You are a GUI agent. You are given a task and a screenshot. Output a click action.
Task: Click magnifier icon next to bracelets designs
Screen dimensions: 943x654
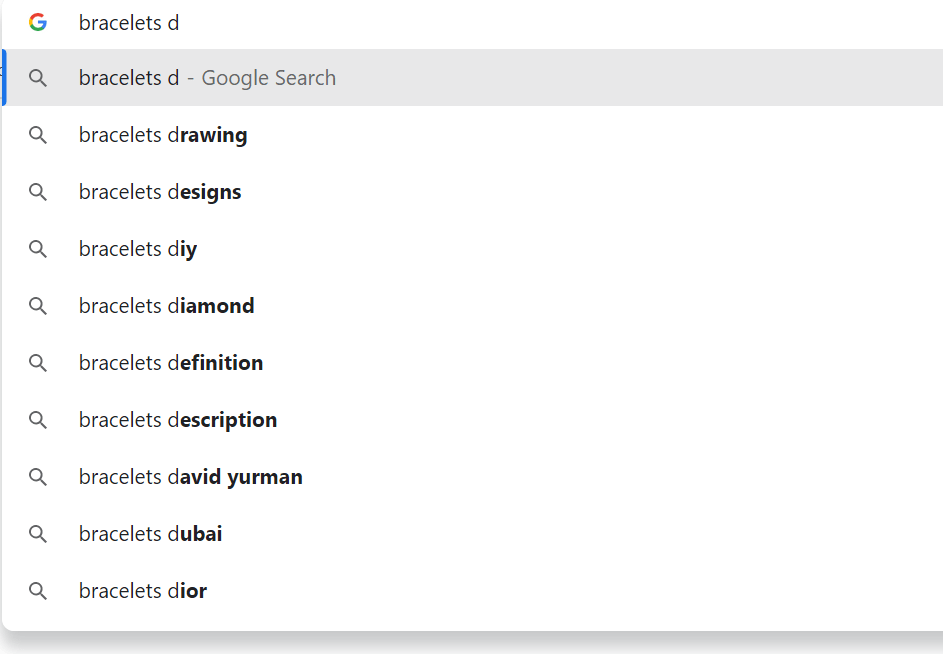[x=38, y=192]
